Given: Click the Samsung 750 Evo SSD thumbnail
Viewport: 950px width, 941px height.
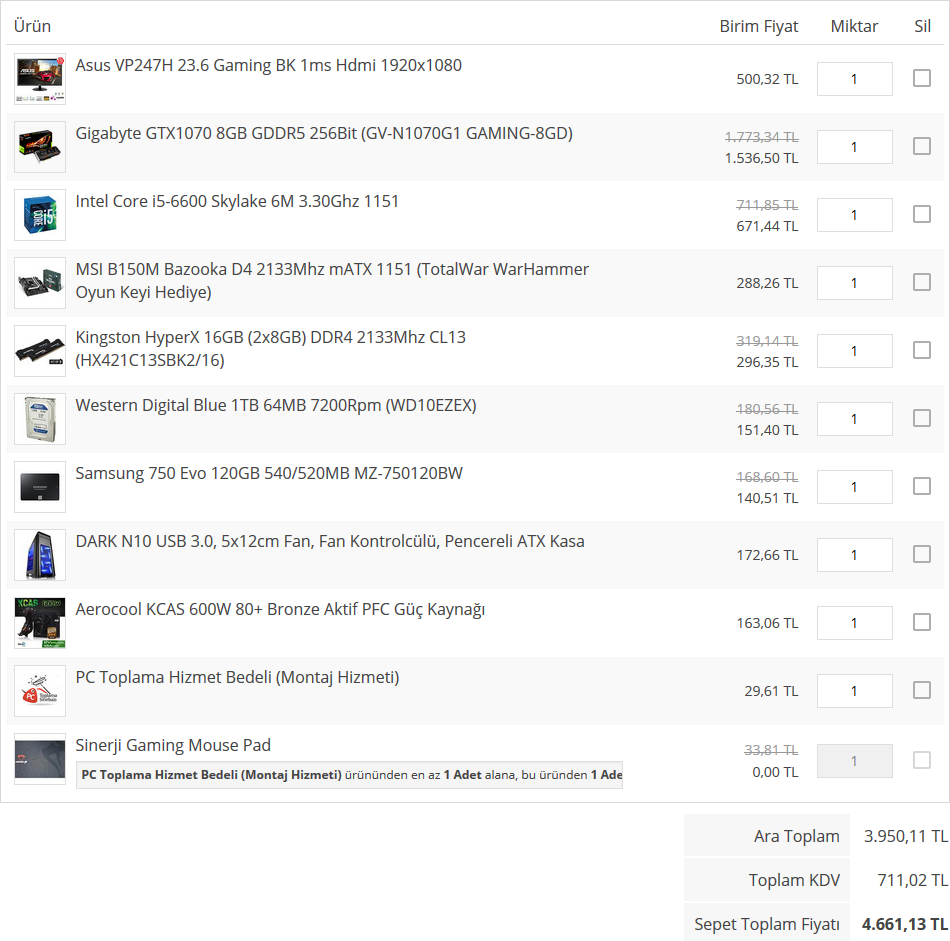Looking at the screenshot, I should pyautogui.click(x=40, y=487).
